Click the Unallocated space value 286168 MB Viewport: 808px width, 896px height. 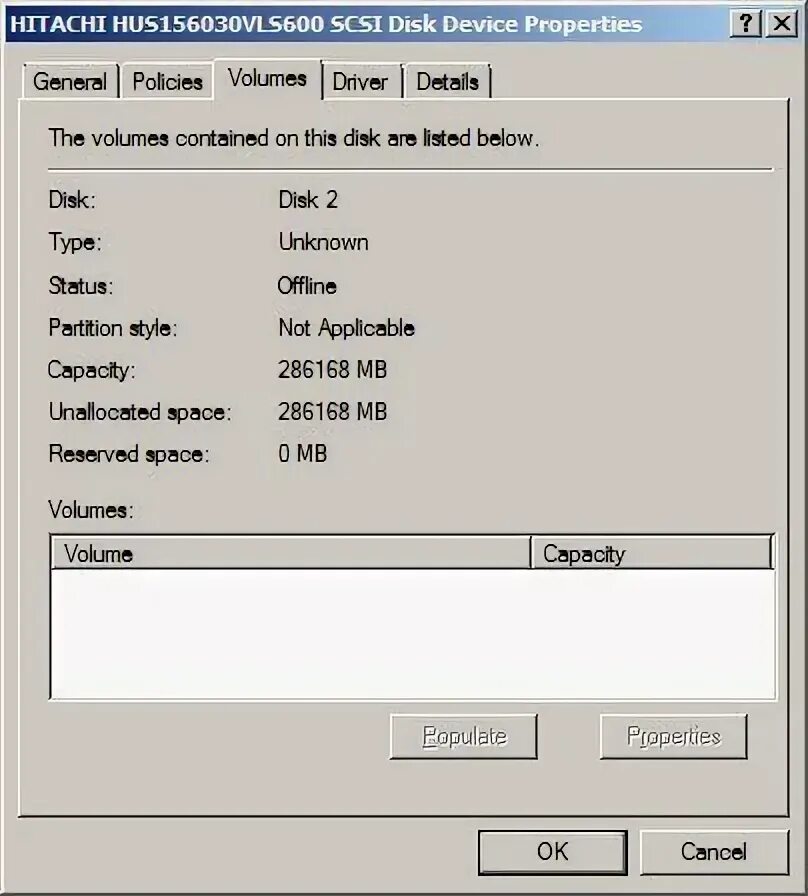click(333, 411)
